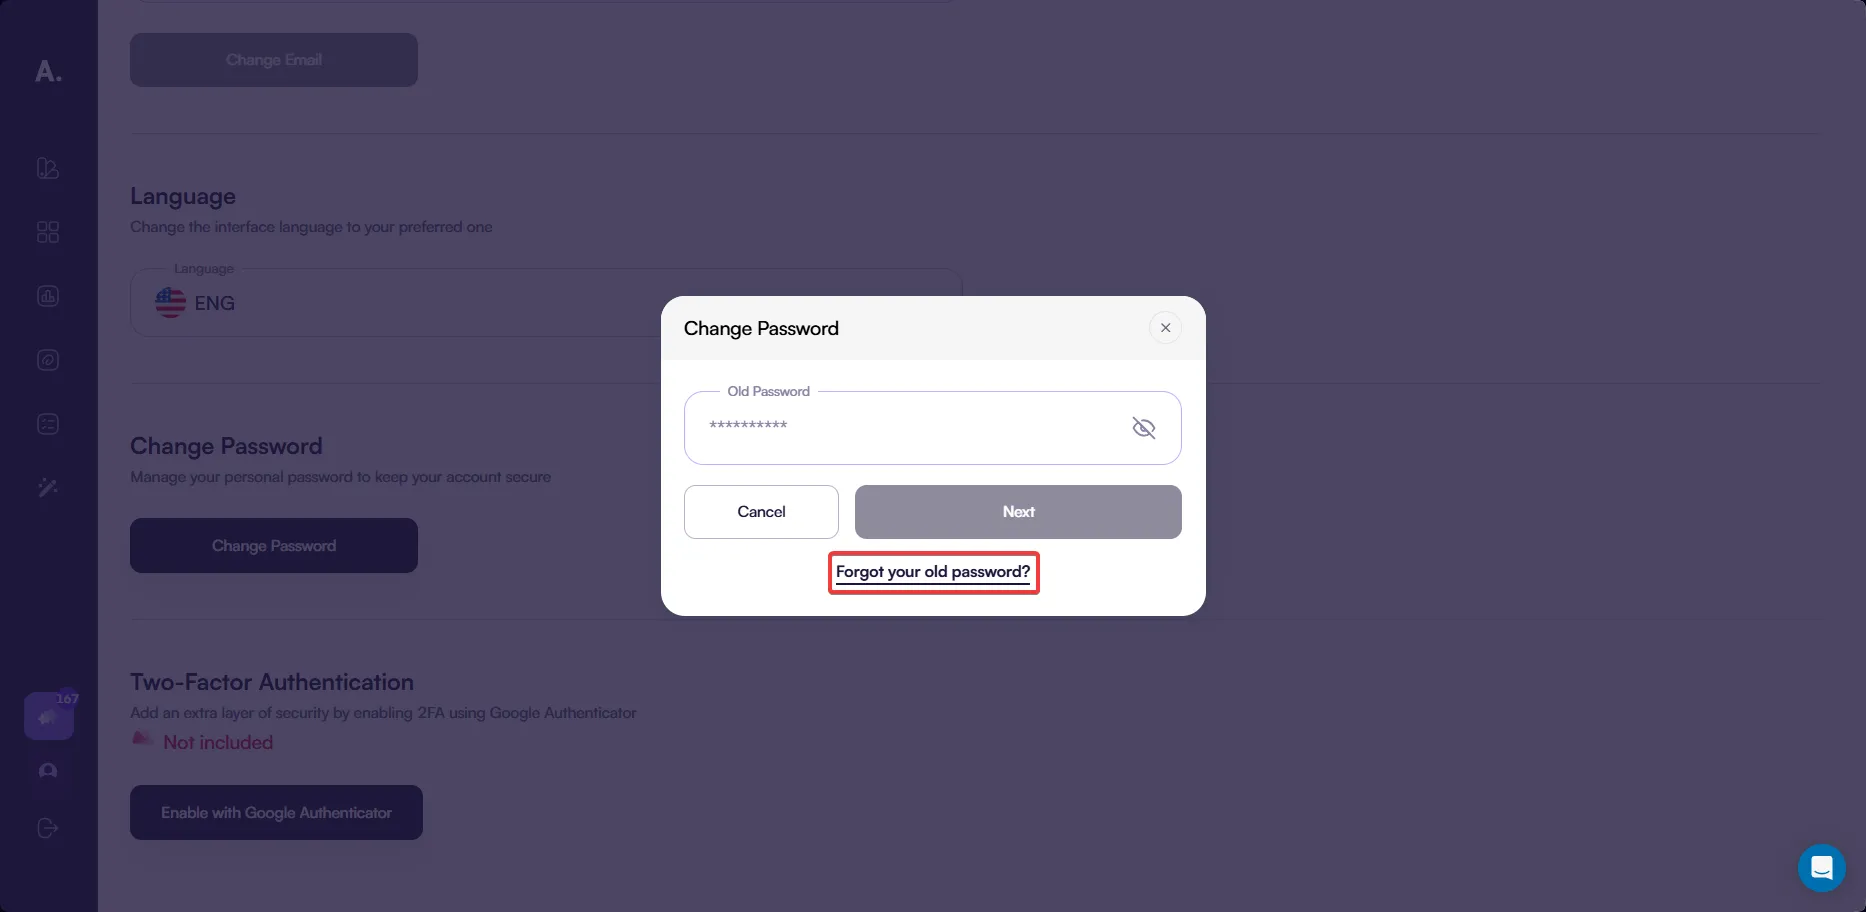Screen dimensions: 1866x912
Task: Open the user profile sidebar icon
Action: 48,771
